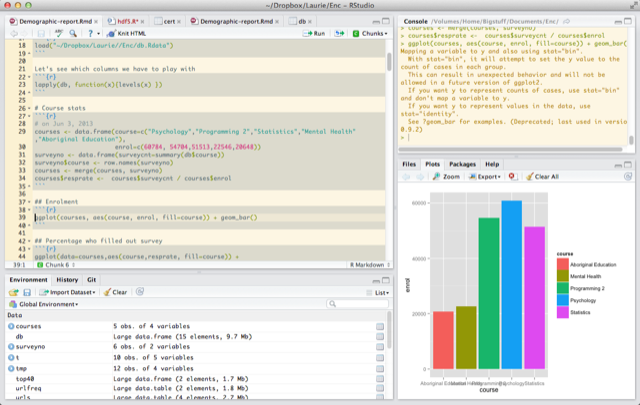Screen dimensions: 640x405
Task: Click the next plot arrow
Action: click(x=420, y=177)
